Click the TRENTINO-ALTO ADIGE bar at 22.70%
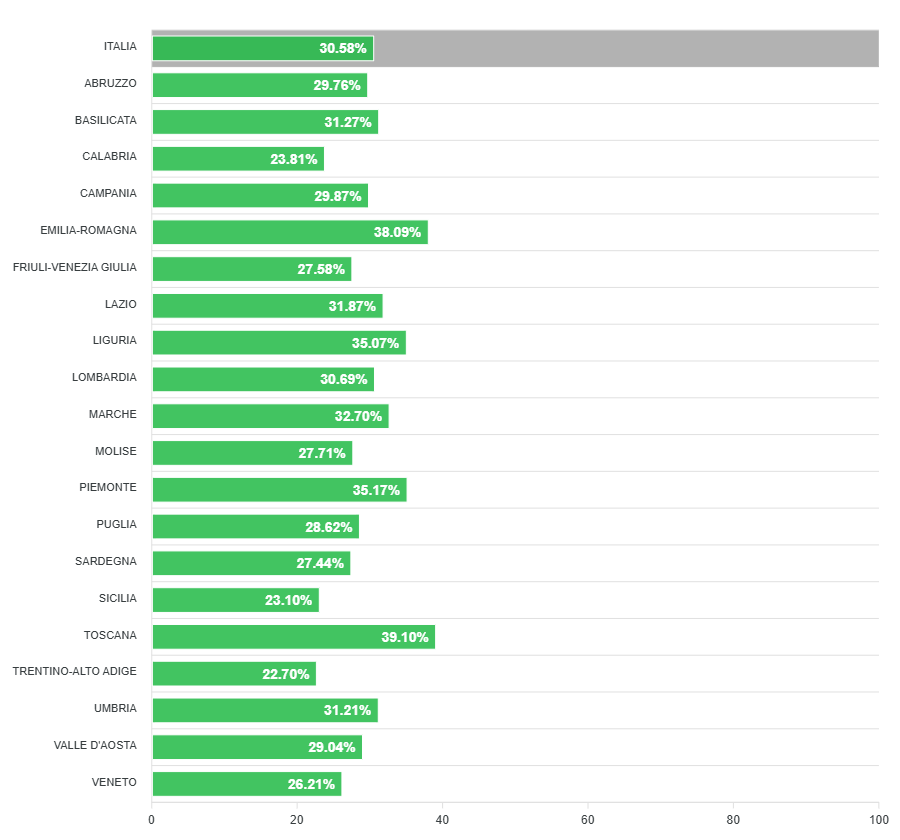The width and height of the screenshot is (900, 840). pyautogui.click(x=234, y=674)
